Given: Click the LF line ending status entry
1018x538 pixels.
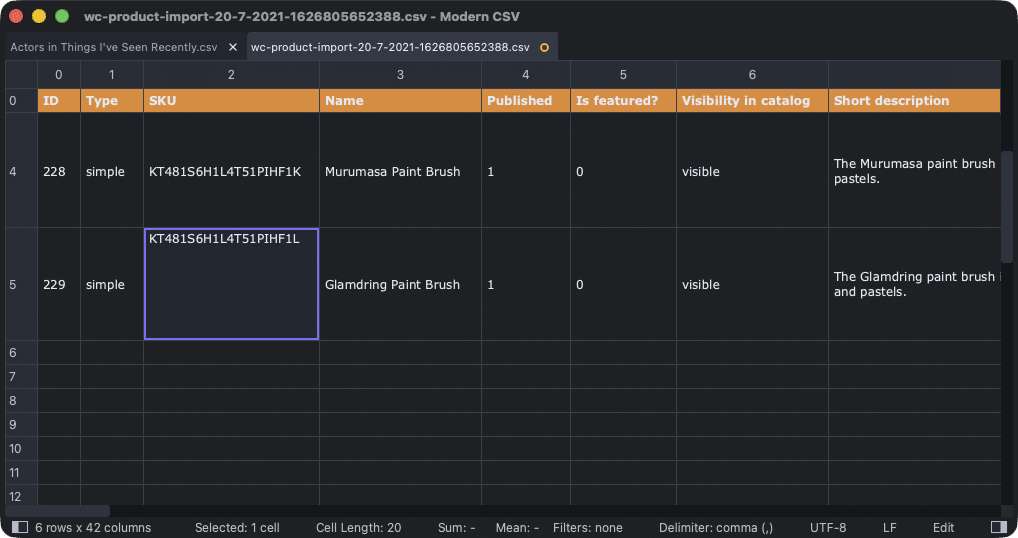Looking at the screenshot, I should pos(889,528).
